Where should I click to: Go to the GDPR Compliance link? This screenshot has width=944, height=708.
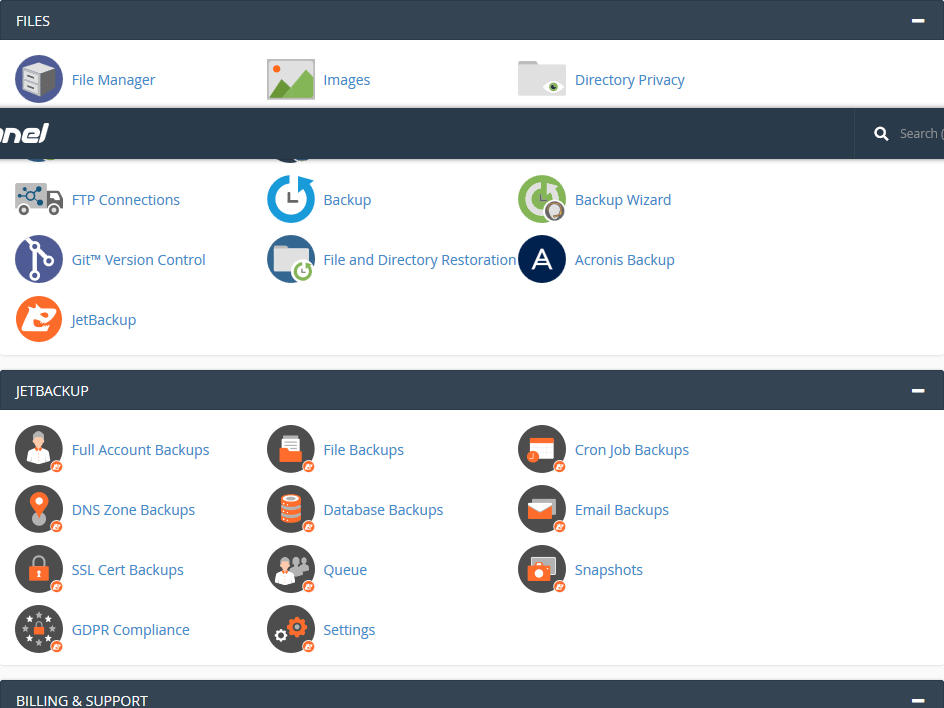(131, 630)
